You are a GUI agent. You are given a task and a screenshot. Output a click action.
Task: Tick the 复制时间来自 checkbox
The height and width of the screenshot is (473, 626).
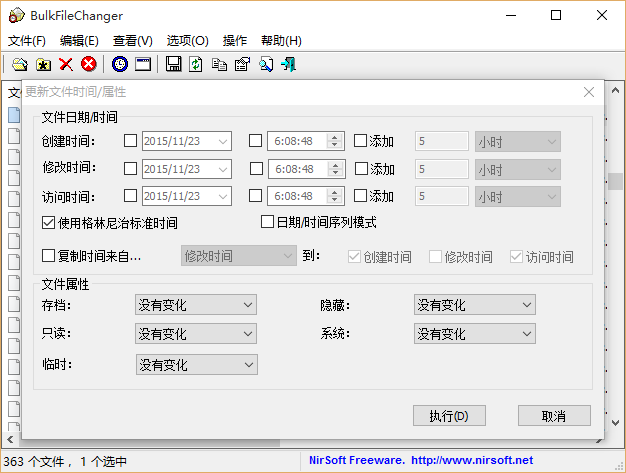tap(49, 256)
